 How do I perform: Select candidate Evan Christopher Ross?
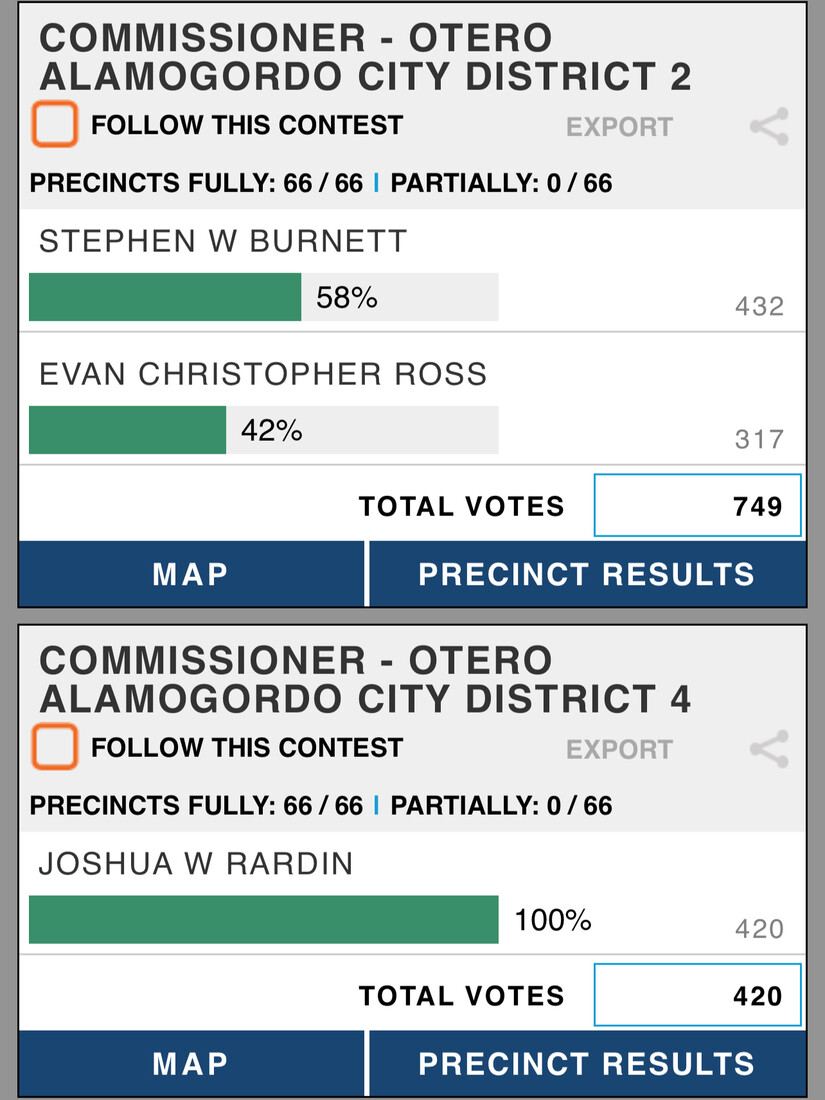click(x=263, y=374)
